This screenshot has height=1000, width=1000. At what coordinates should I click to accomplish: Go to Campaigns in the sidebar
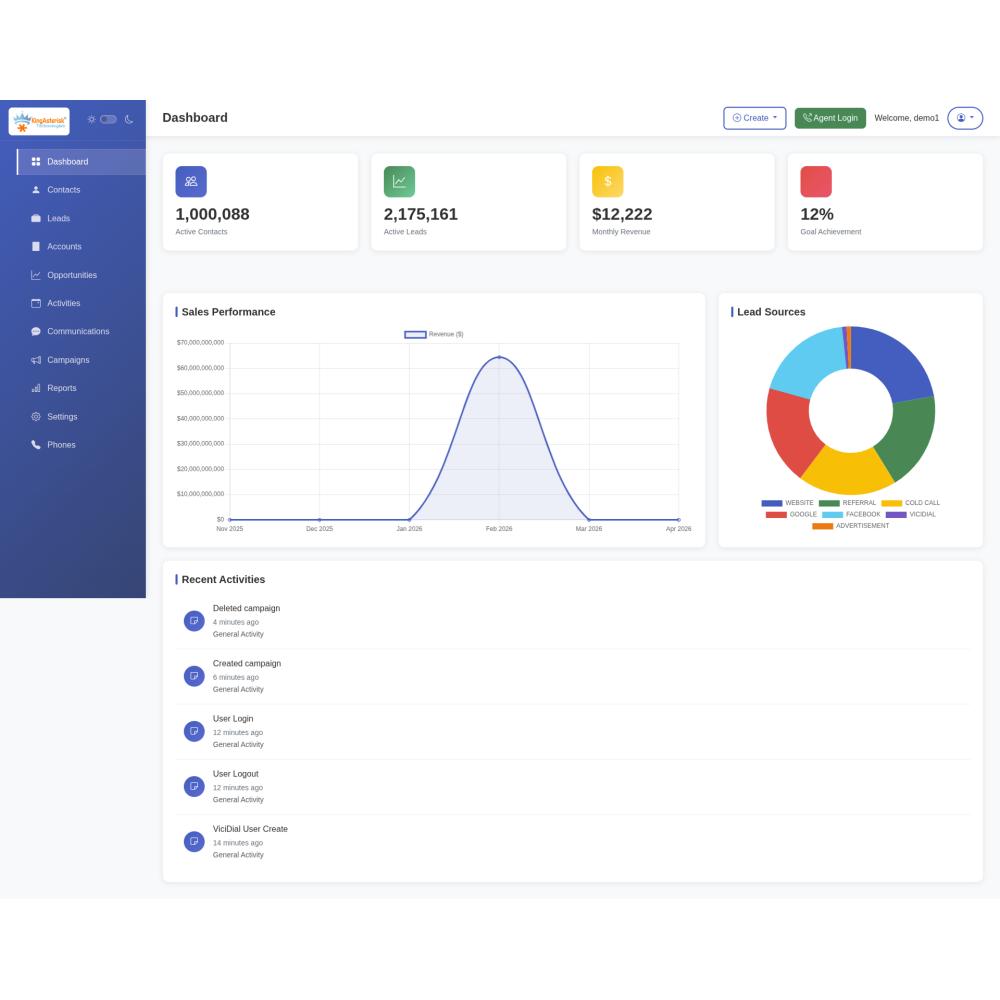pyautogui.click(x=68, y=360)
